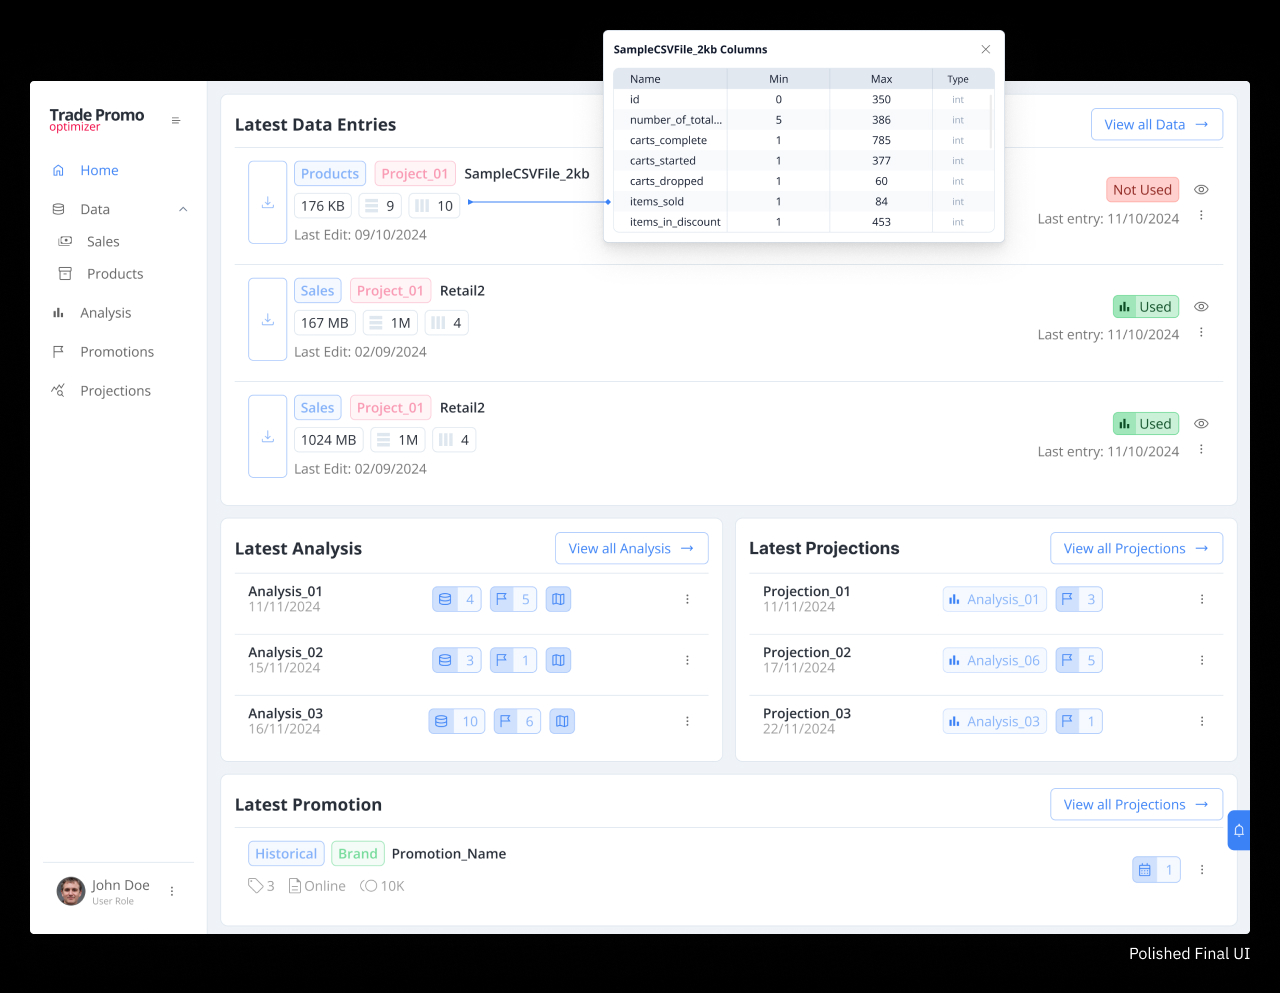Click the columns popup table scrollbar
The height and width of the screenshot is (993, 1280).
click(x=991, y=122)
